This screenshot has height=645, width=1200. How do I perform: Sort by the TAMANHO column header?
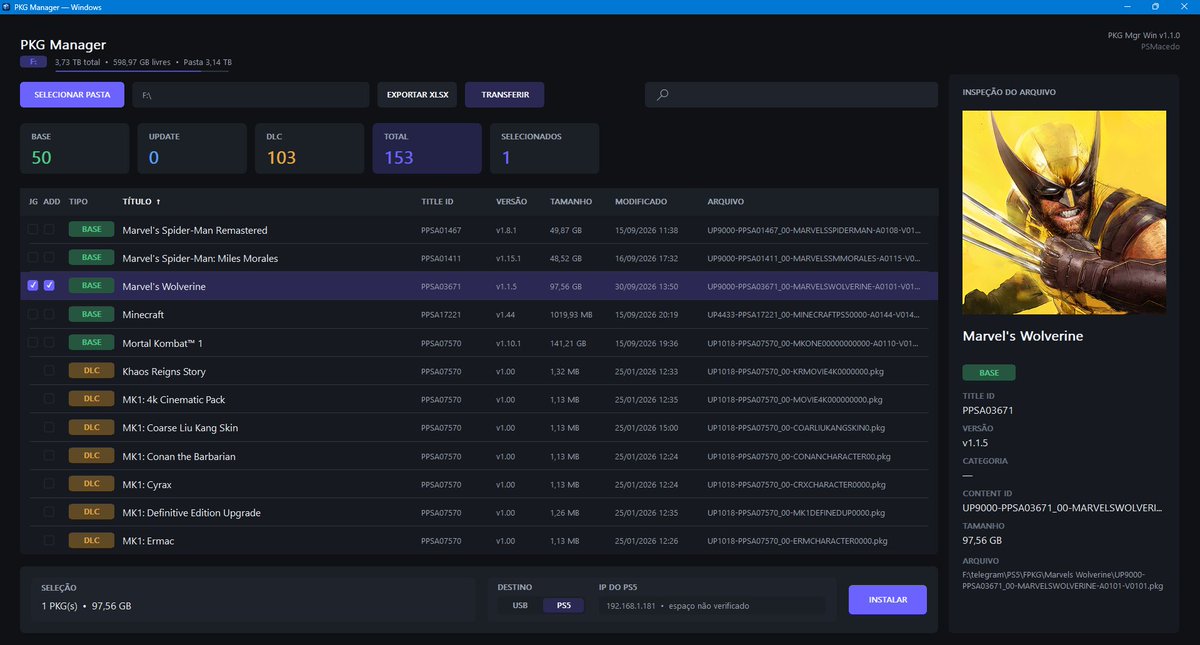[x=571, y=201]
